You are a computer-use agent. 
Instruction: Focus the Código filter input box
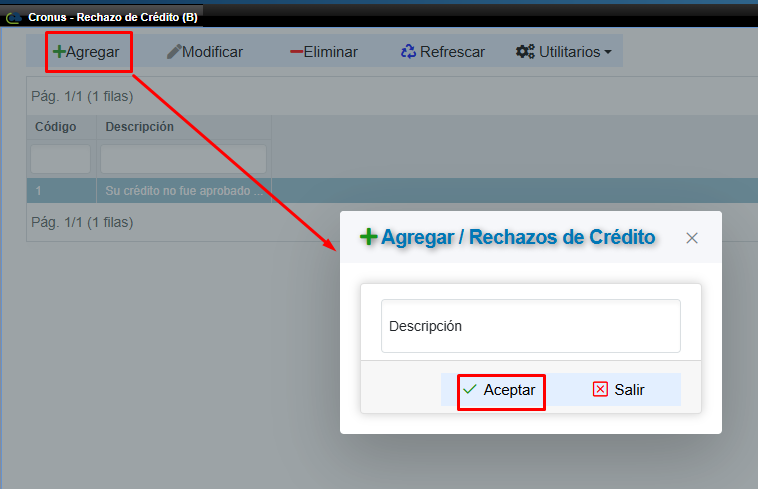point(60,159)
